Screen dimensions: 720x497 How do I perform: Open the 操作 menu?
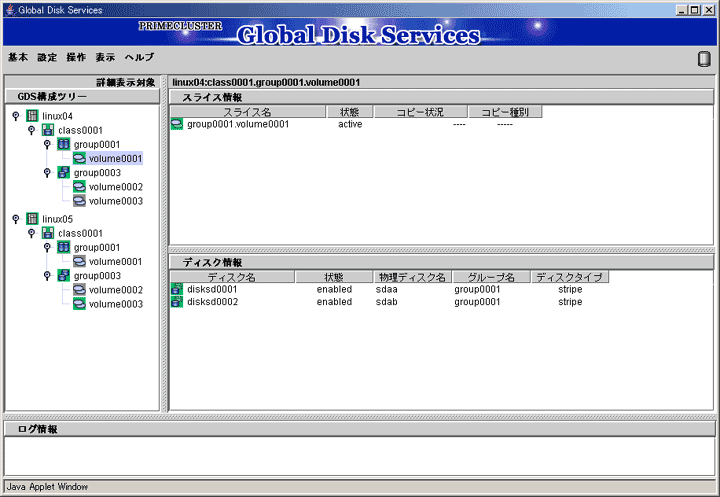point(76,57)
